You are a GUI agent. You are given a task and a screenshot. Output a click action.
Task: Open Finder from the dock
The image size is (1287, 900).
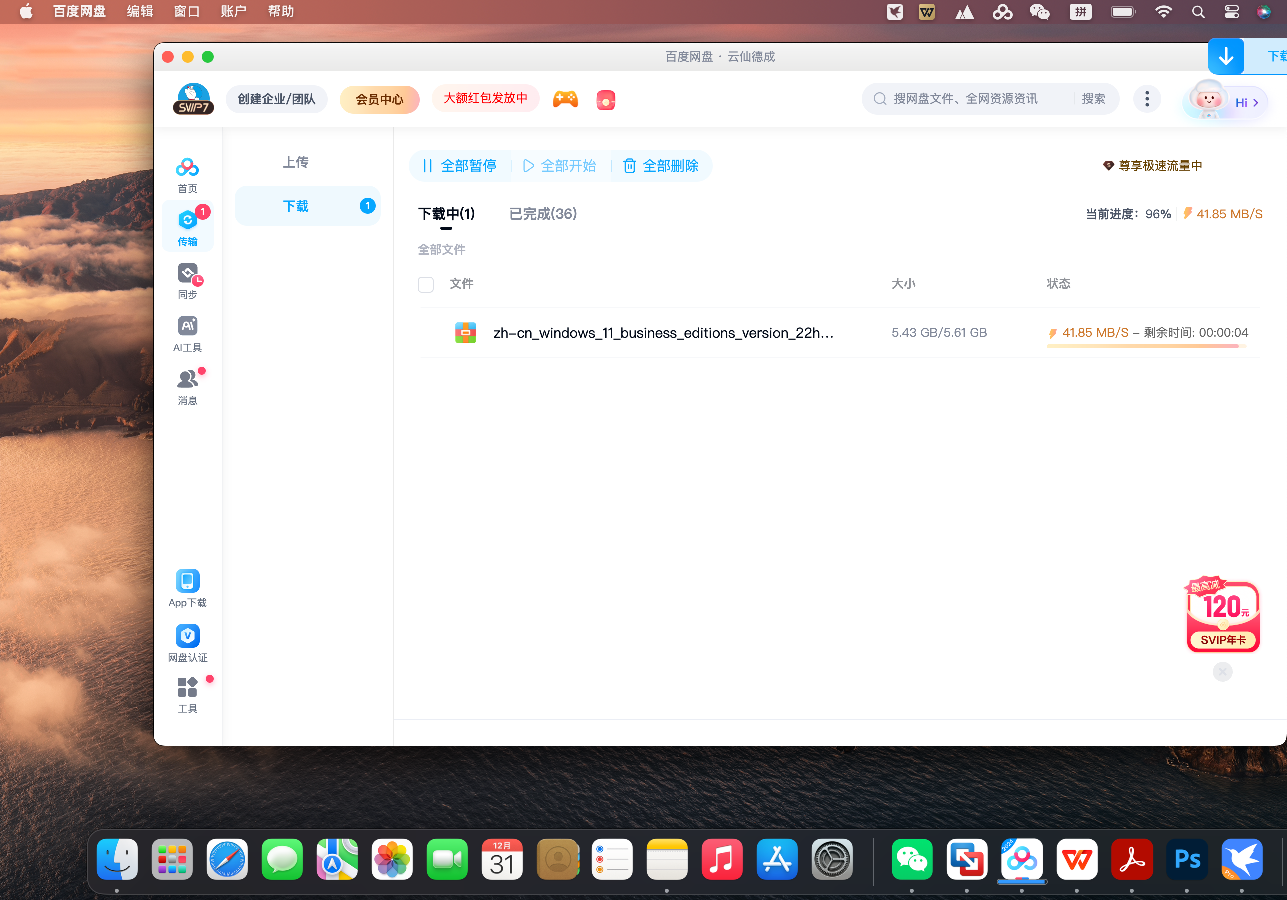118,859
